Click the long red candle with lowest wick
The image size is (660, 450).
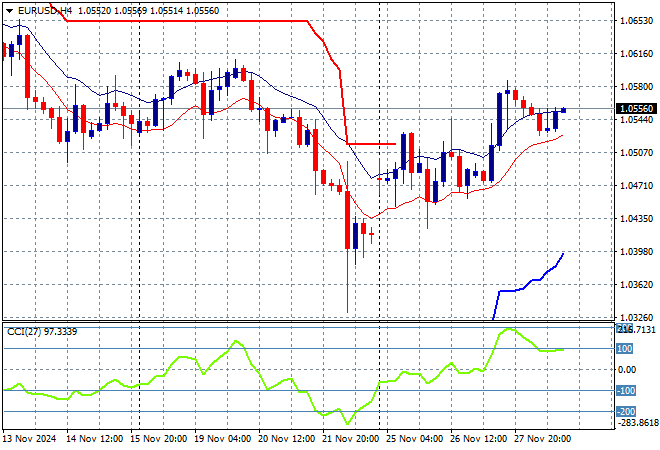click(x=348, y=219)
